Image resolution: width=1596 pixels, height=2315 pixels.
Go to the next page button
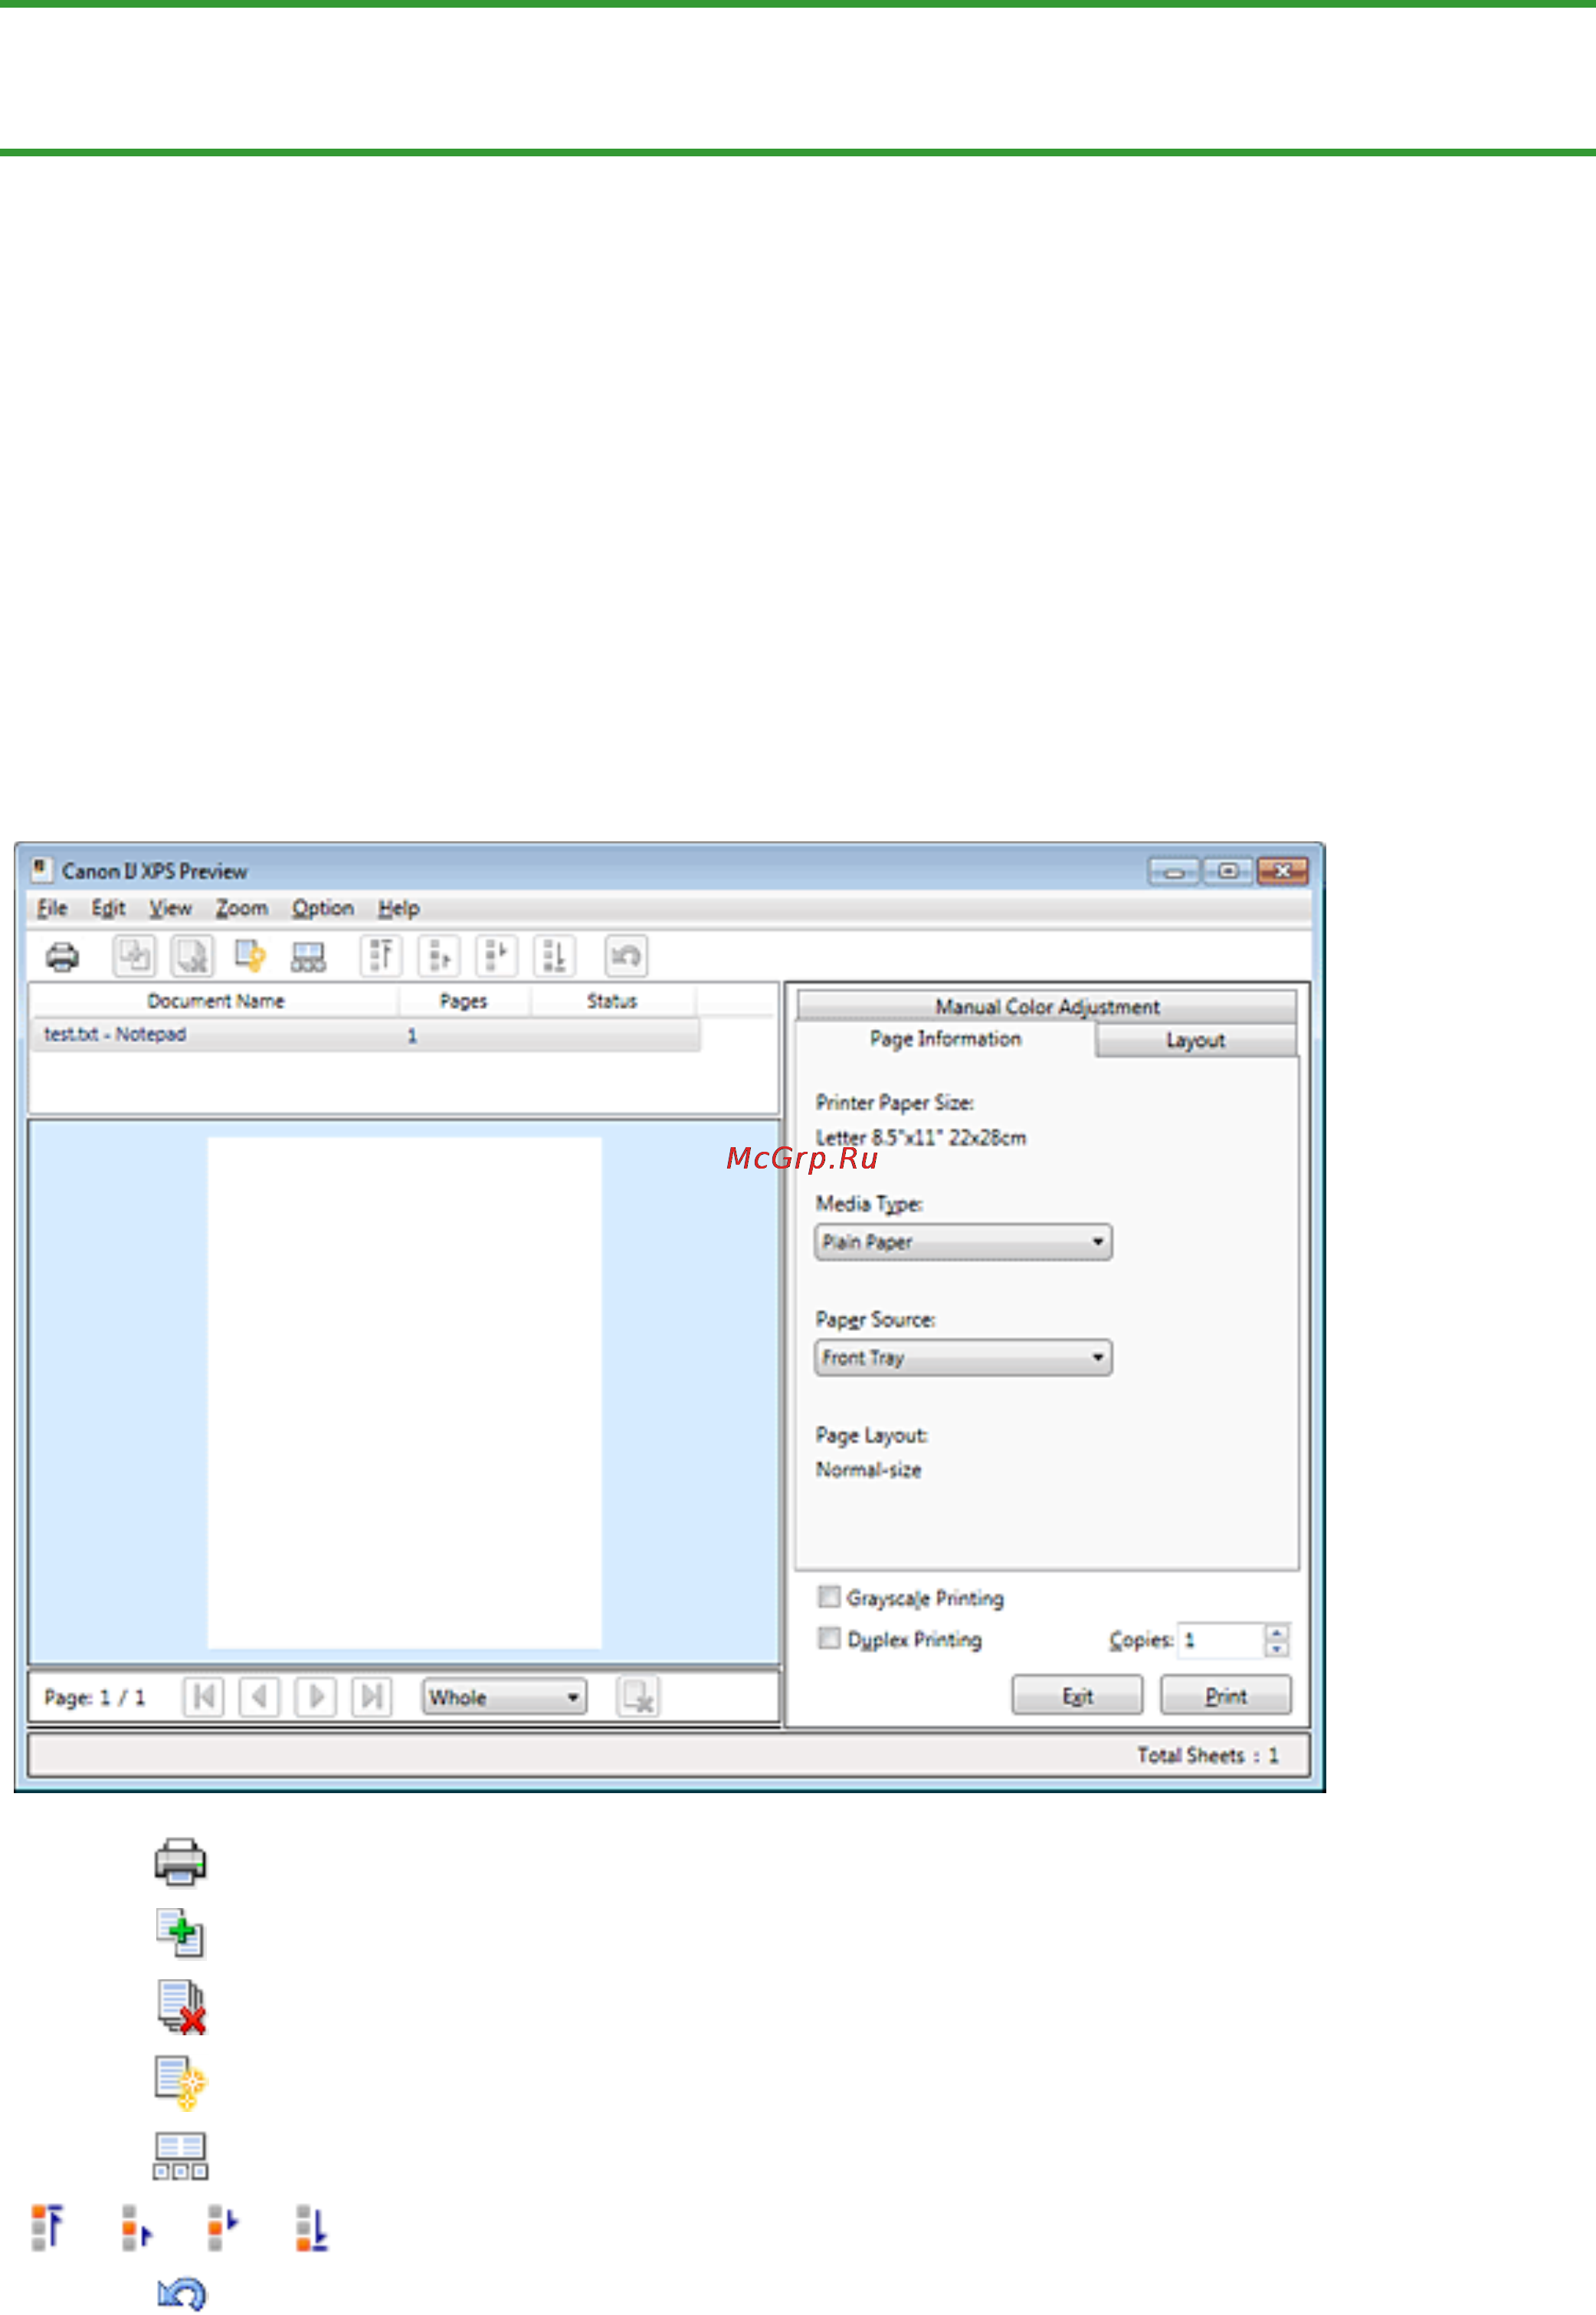(x=316, y=1697)
